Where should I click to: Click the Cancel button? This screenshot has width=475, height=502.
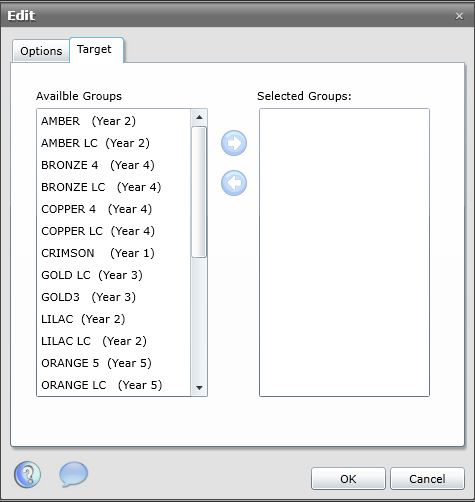tap(427, 479)
